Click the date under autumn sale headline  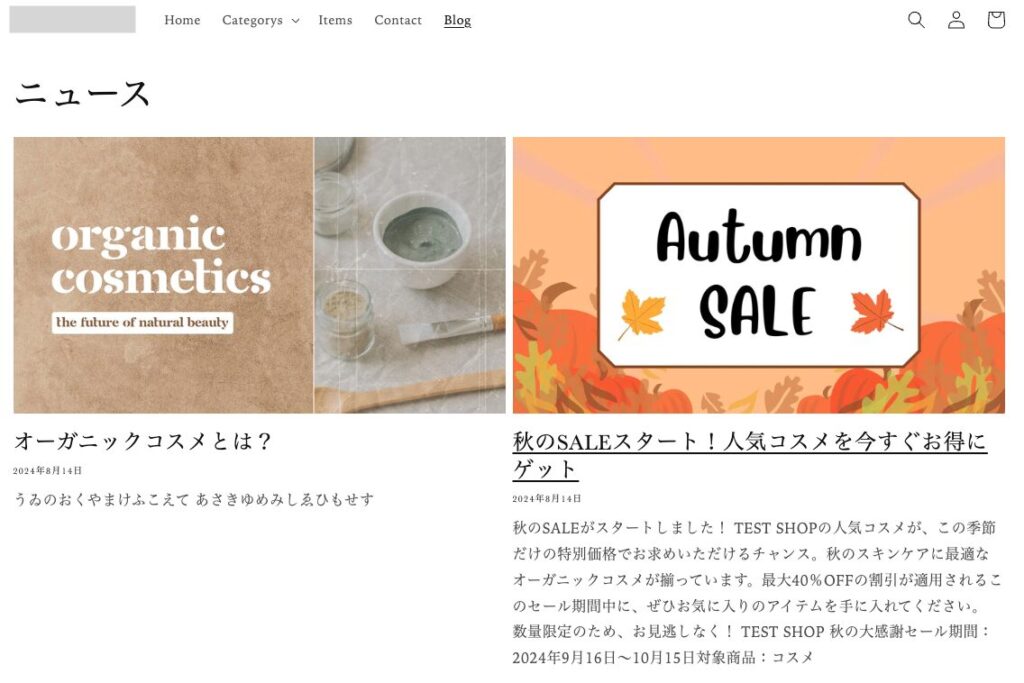547,498
